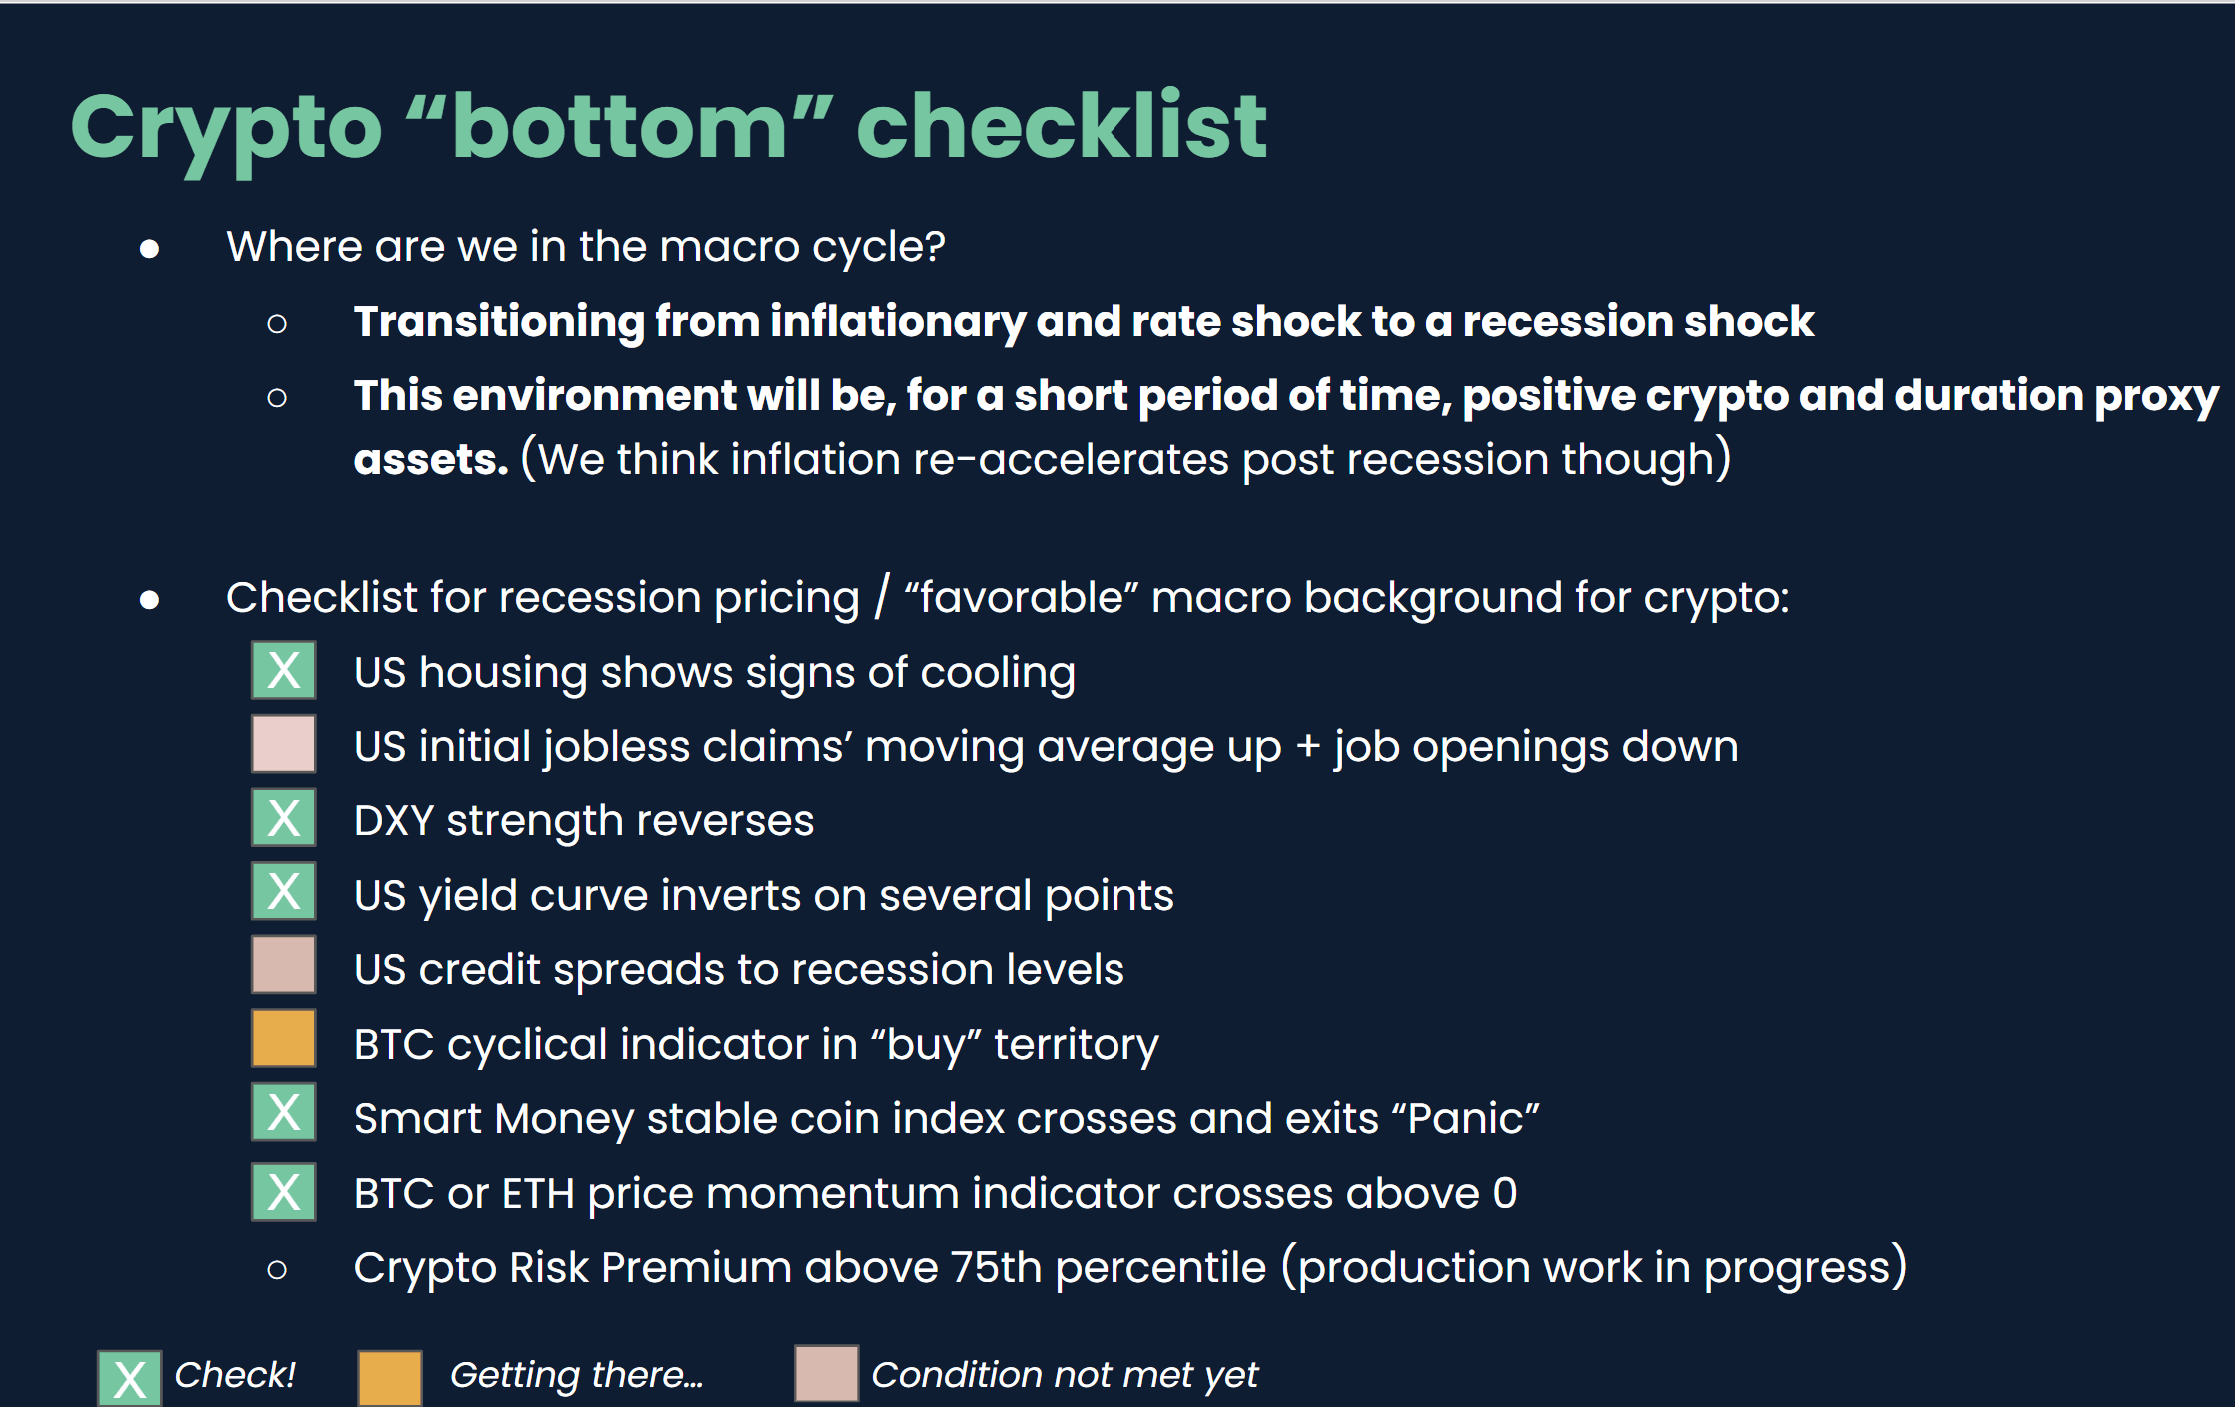Click the Getting there... legend label
Viewport: 2235px width, 1407px height.
(576, 1375)
